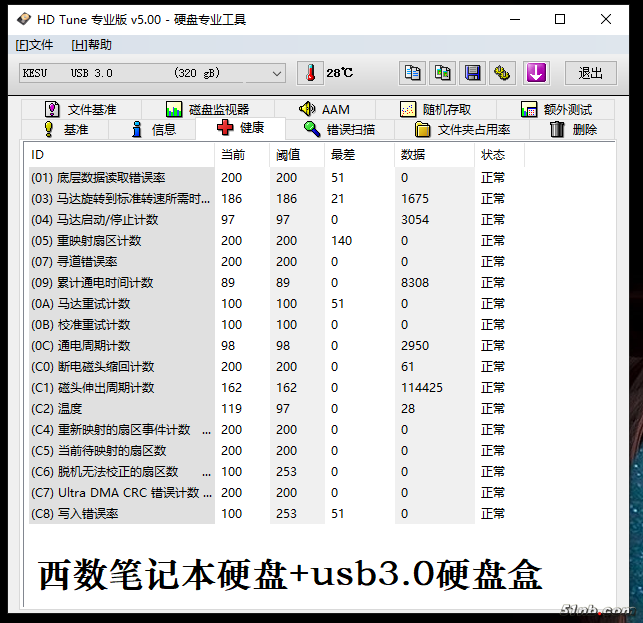Click the 最差 column header
Image resolution: width=643 pixels, height=623 pixels.
point(359,155)
